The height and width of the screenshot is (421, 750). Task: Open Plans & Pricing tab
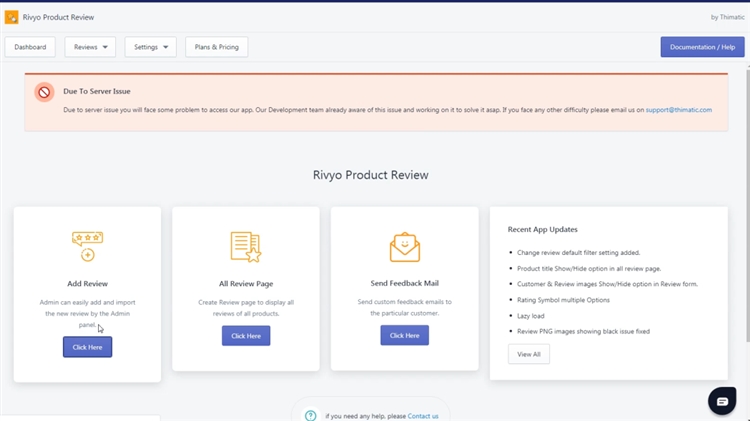(217, 47)
